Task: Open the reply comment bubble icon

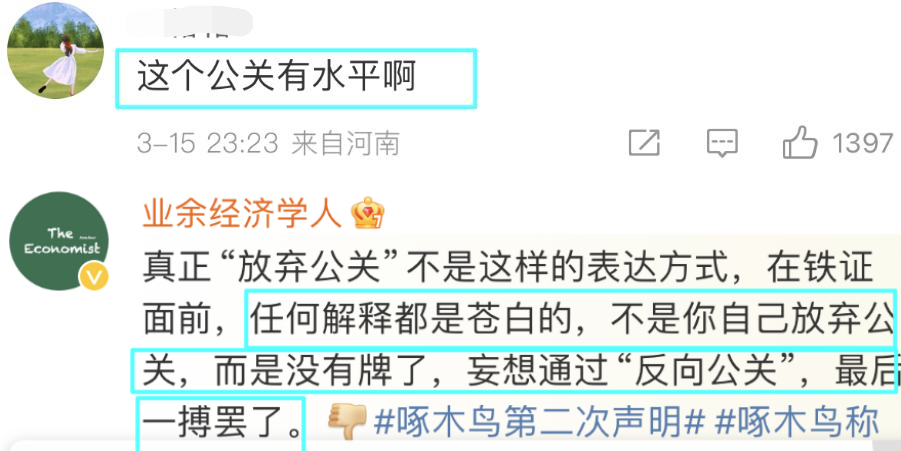Action: pyautogui.click(x=722, y=142)
